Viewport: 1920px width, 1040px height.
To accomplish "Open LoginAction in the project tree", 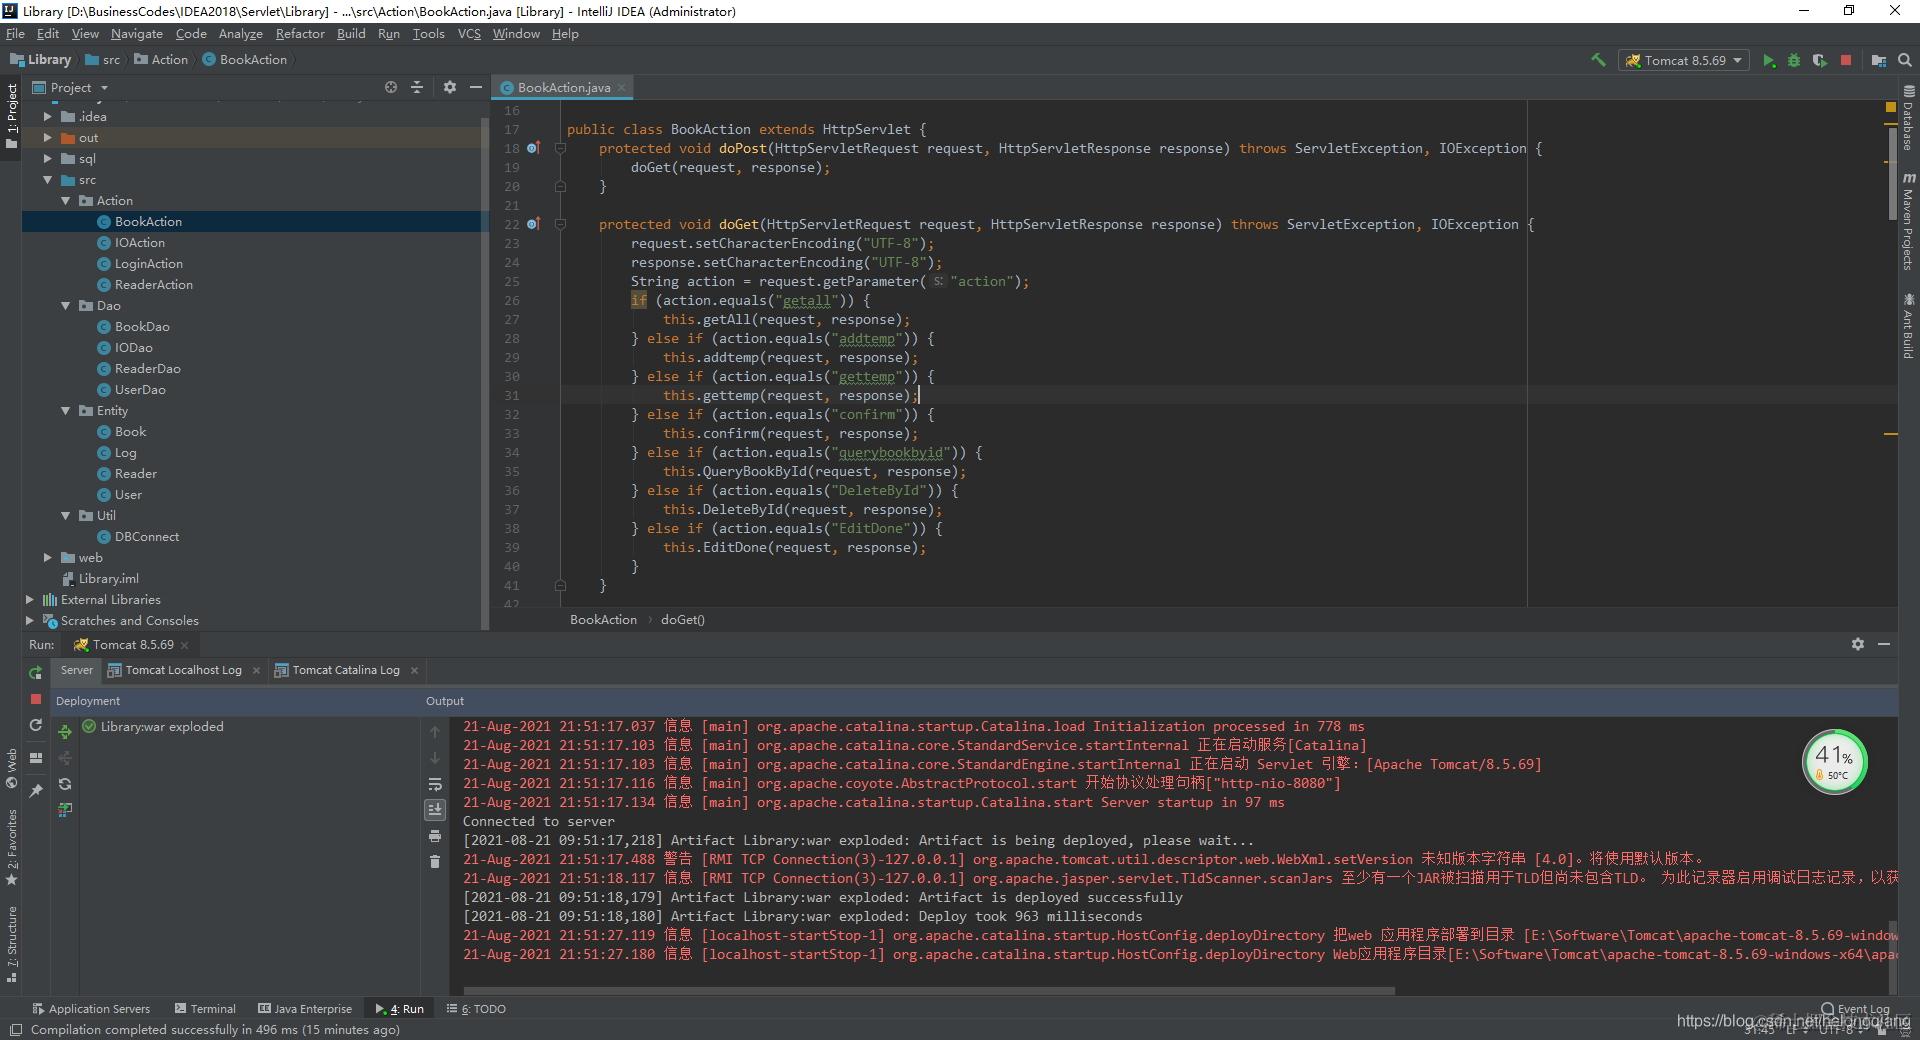I will tap(148, 264).
